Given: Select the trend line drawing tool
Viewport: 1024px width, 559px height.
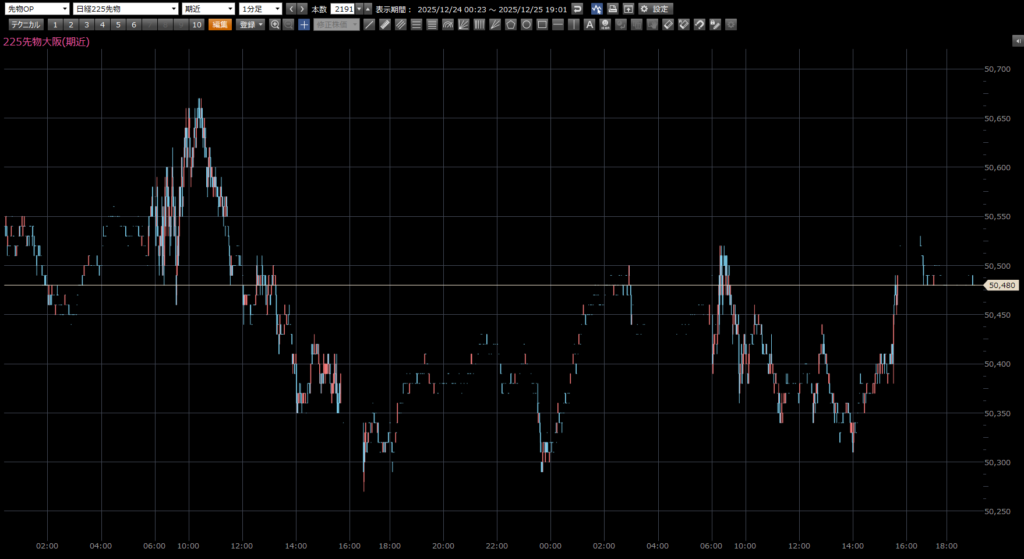Looking at the screenshot, I should pos(369,24).
